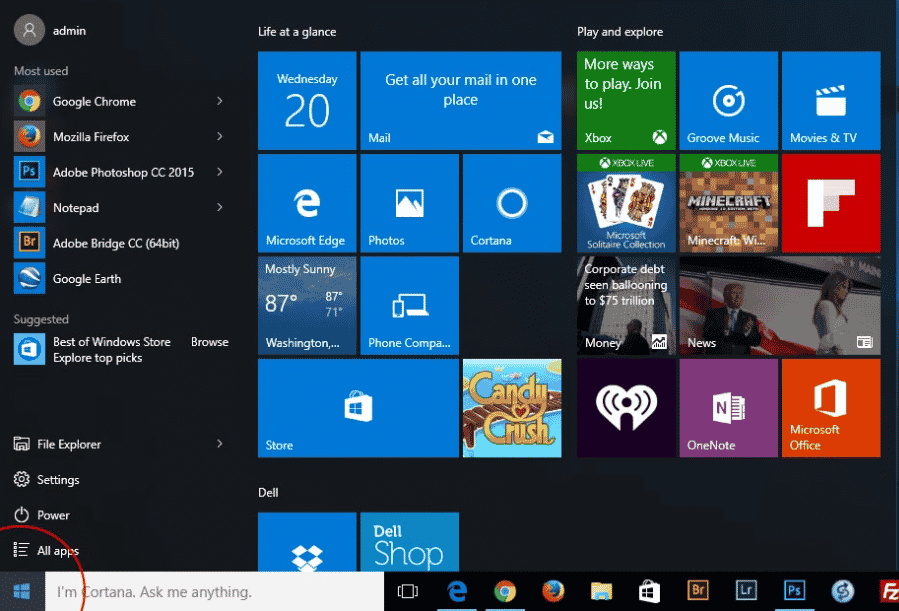Open FileZilla taskbar icon

pos(888,592)
